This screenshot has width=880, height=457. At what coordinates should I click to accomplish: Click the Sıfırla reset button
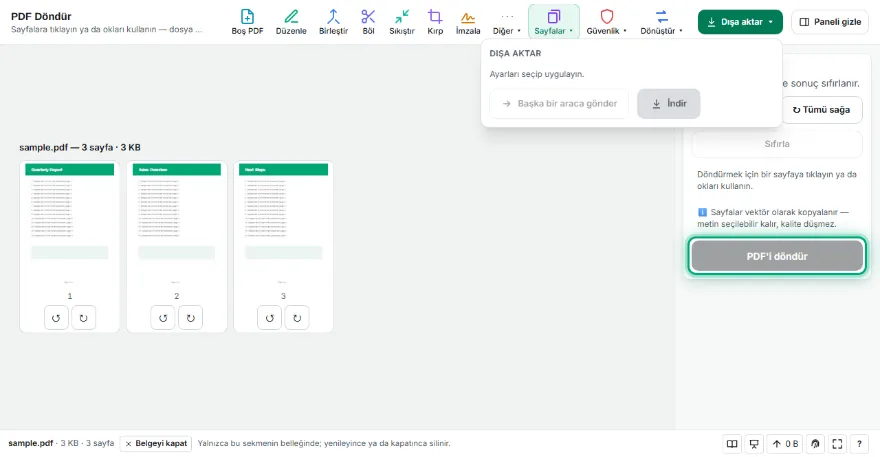[777, 144]
